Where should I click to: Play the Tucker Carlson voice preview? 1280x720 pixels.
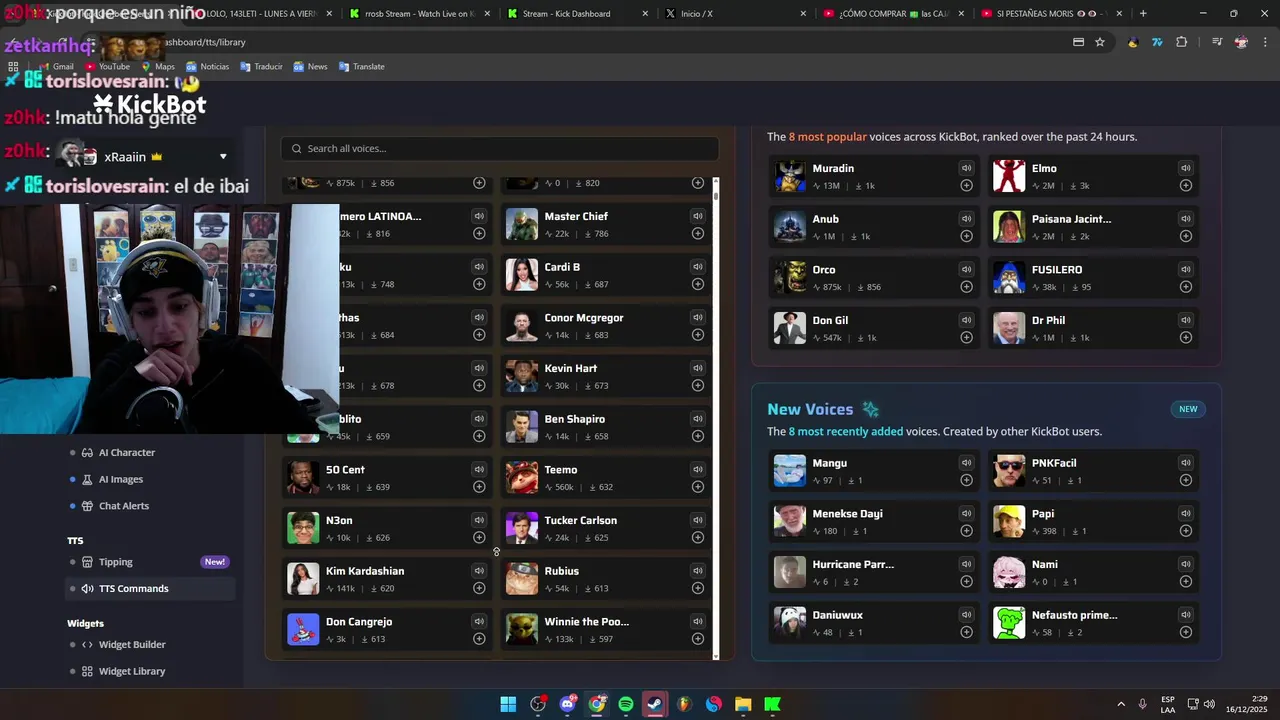point(697,520)
